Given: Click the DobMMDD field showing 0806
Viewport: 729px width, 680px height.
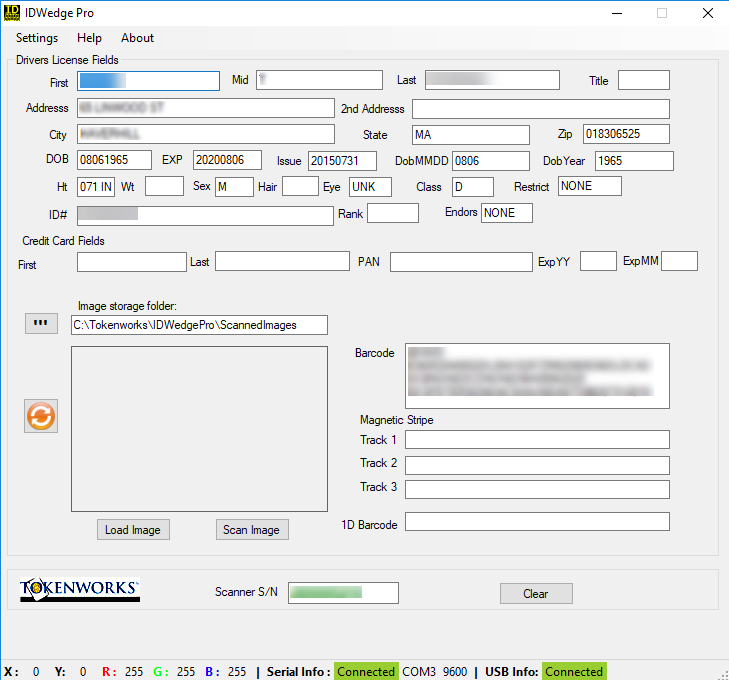Looking at the screenshot, I should (x=490, y=161).
